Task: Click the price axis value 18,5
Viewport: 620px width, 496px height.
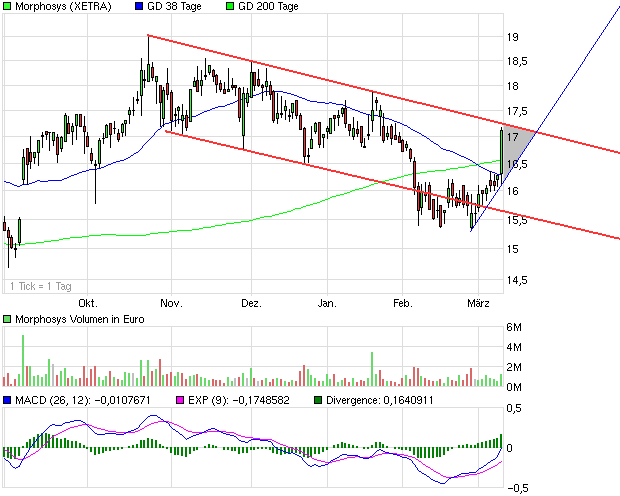Action: click(517, 61)
